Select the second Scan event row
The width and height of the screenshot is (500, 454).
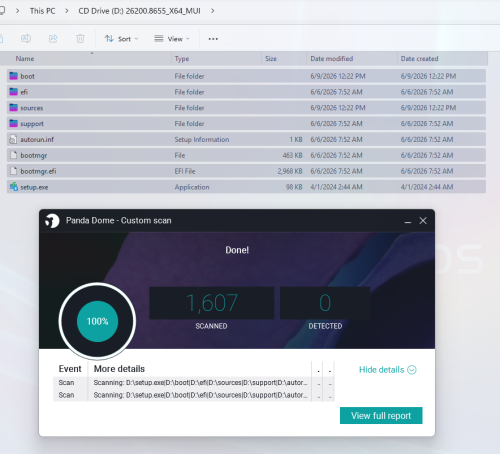click(193, 395)
